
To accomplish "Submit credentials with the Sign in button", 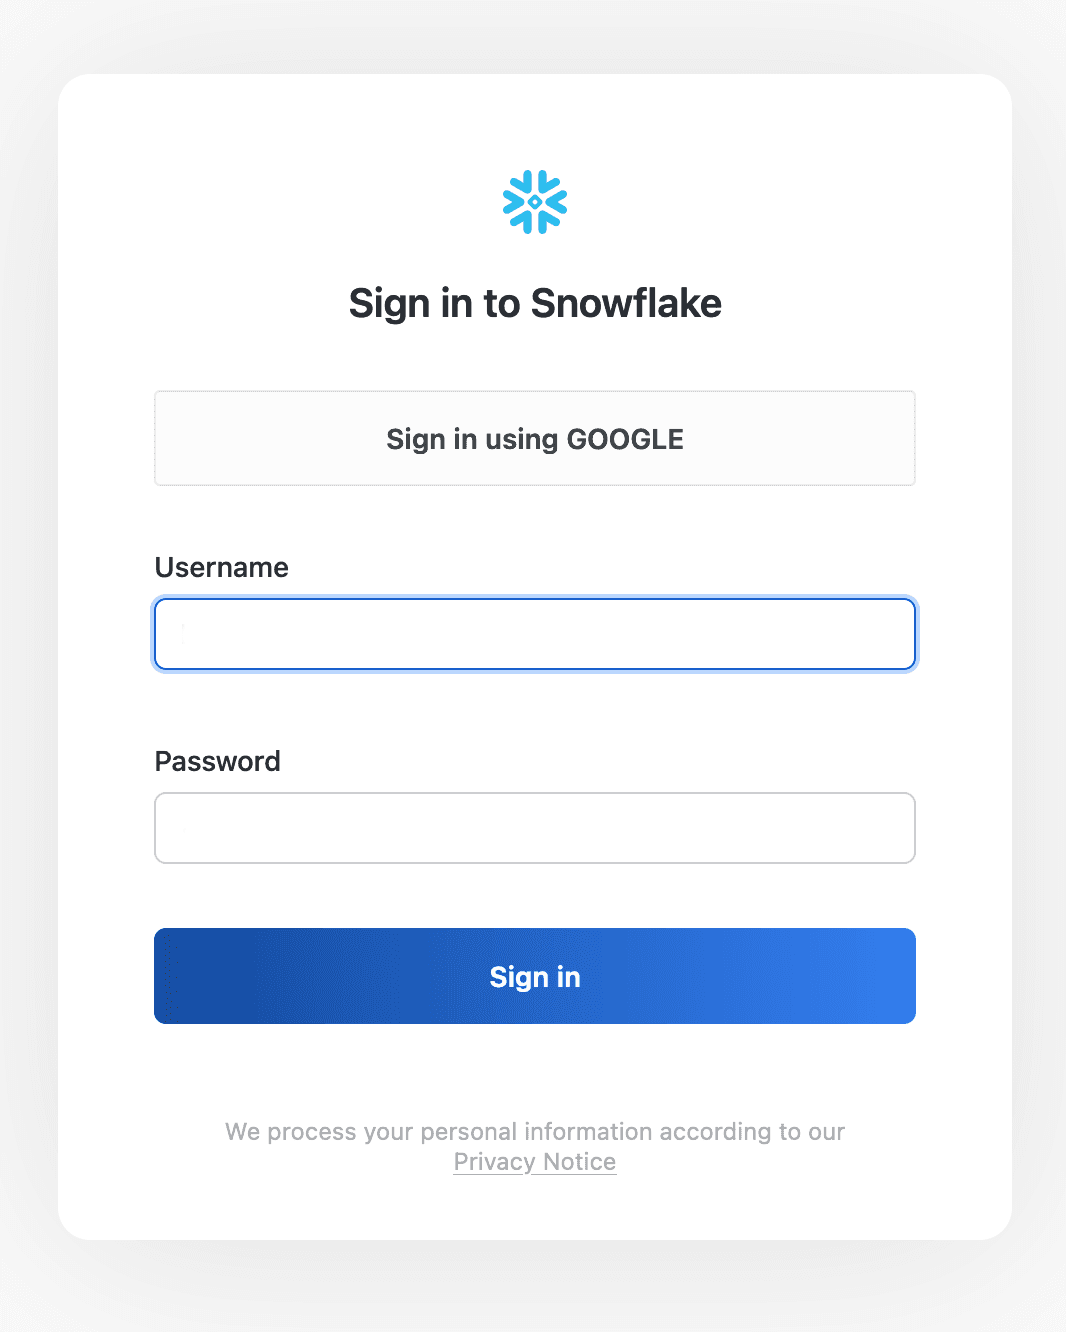I will 535,976.
